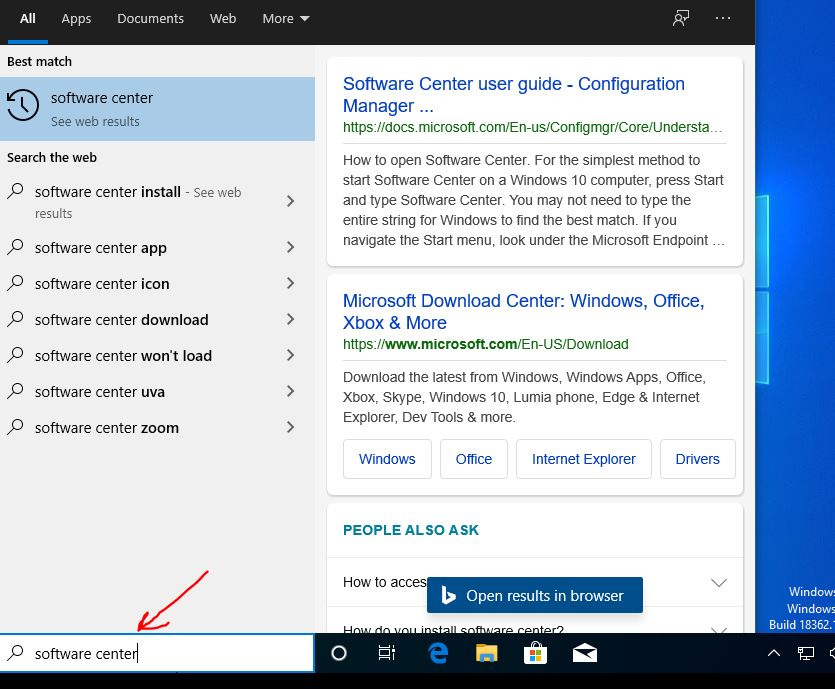The image size is (835, 689).
Task: Open the three-dot options menu
Action: [723, 18]
